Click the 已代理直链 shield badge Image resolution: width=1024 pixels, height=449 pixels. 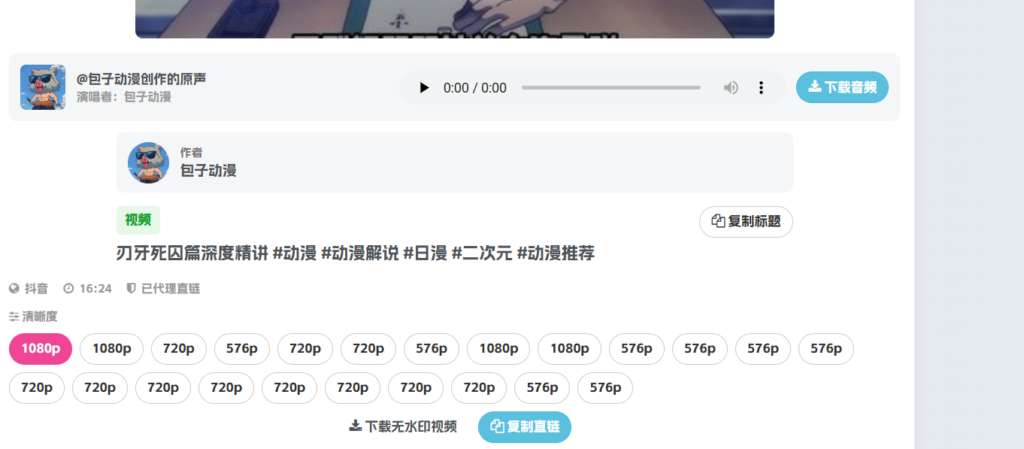(x=163, y=288)
